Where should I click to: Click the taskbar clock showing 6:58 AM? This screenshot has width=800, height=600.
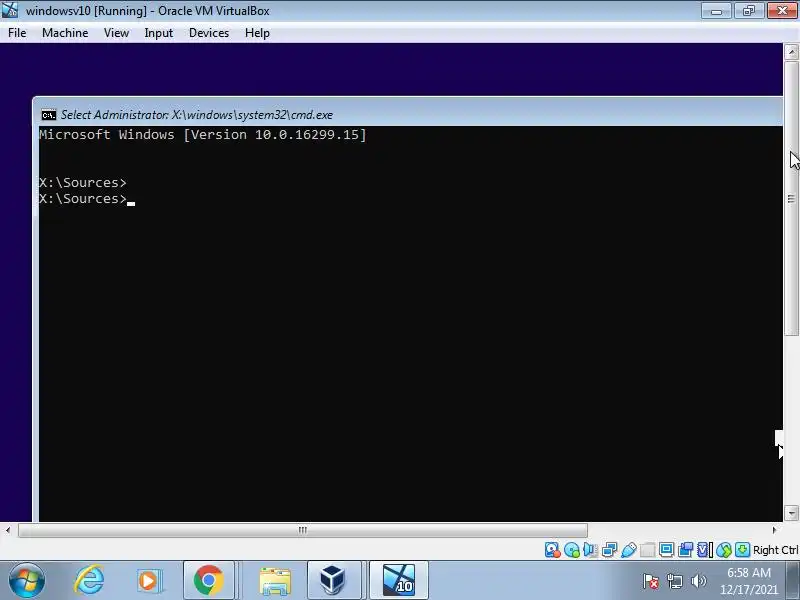748,581
